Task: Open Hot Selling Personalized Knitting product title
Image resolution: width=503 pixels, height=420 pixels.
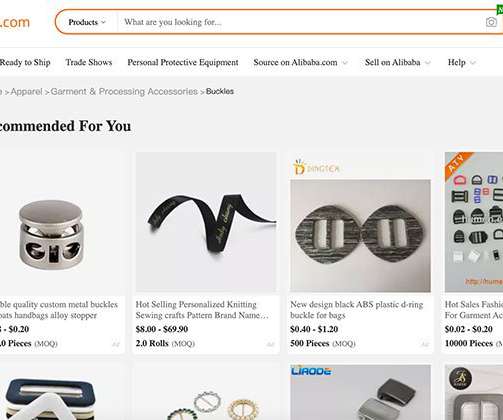Action: point(202,310)
